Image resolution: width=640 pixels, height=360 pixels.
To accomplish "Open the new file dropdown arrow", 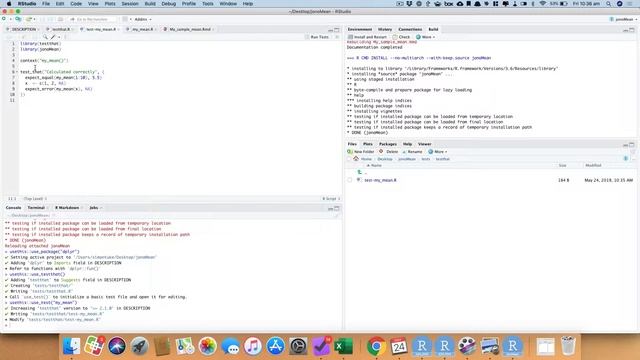I will pos(10,19).
